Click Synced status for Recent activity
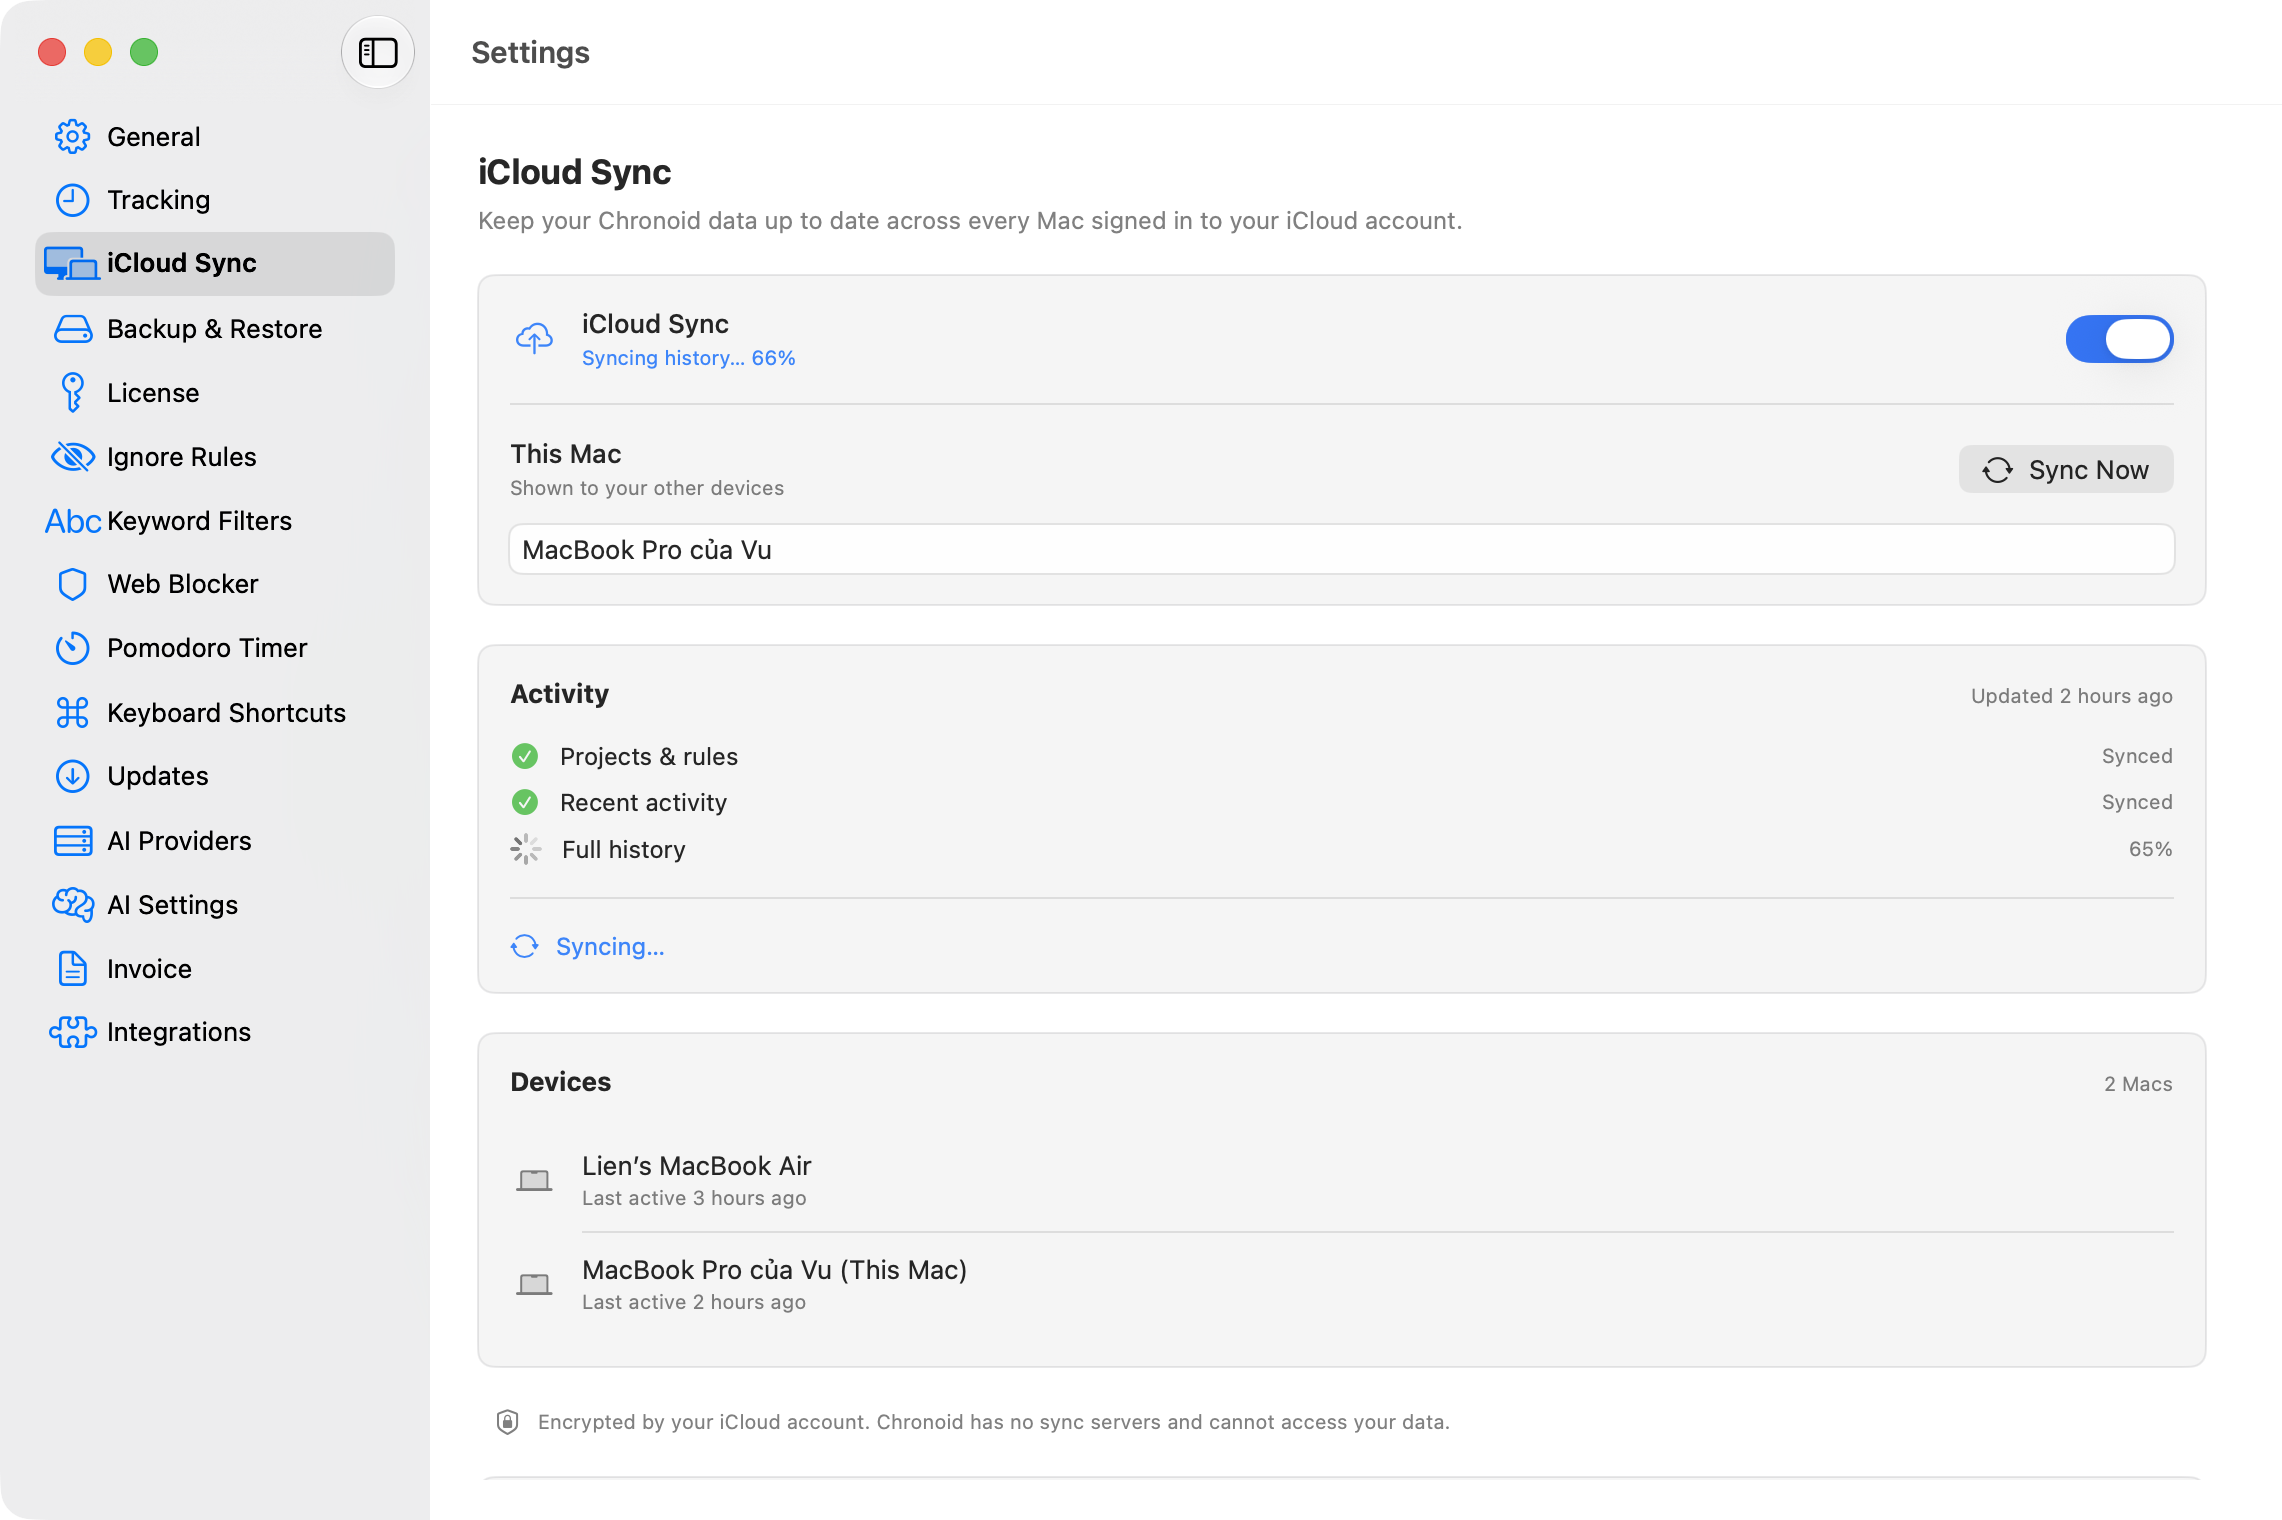The width and height of the screenshot is (2282, 1520). pyautogui.click(x=2137, y=802)
